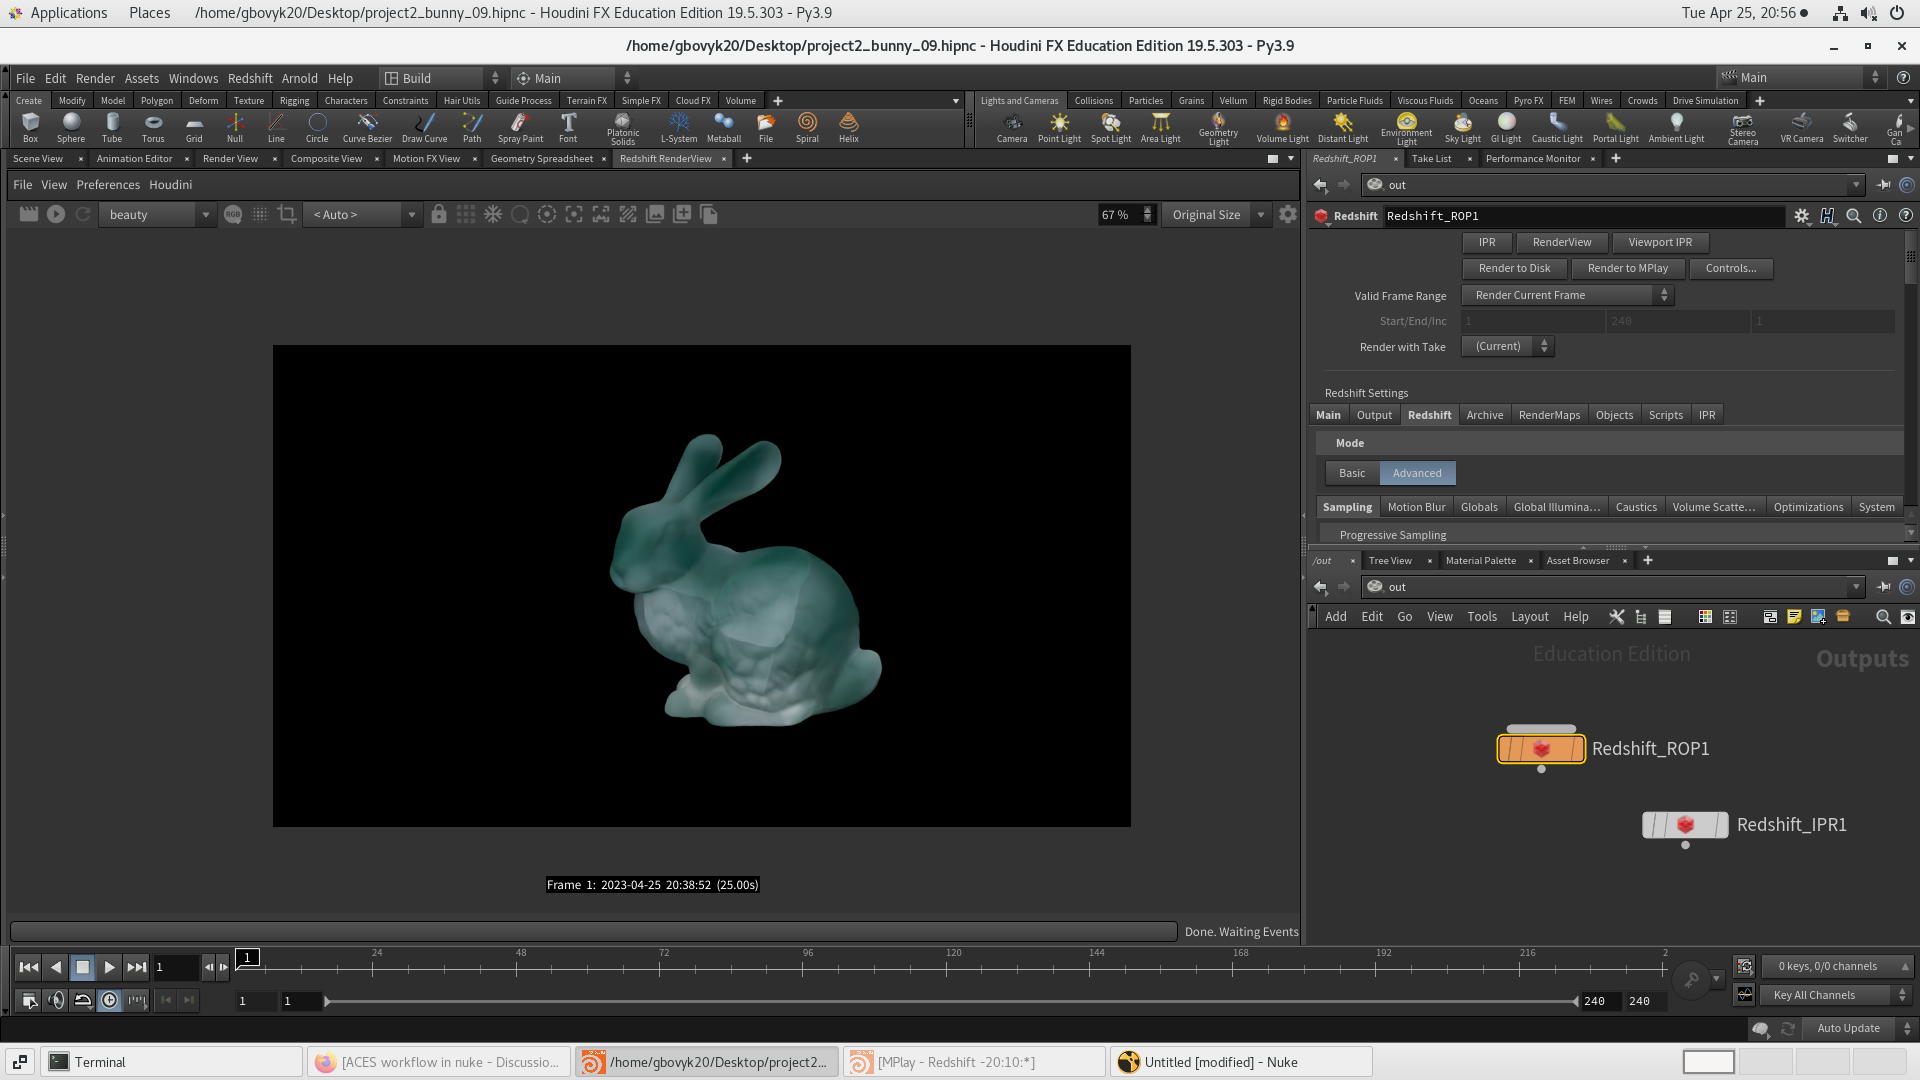1920x1080 pixels.
Task: Select Advanced mode toggle
Action: [x=1417, y=473]
